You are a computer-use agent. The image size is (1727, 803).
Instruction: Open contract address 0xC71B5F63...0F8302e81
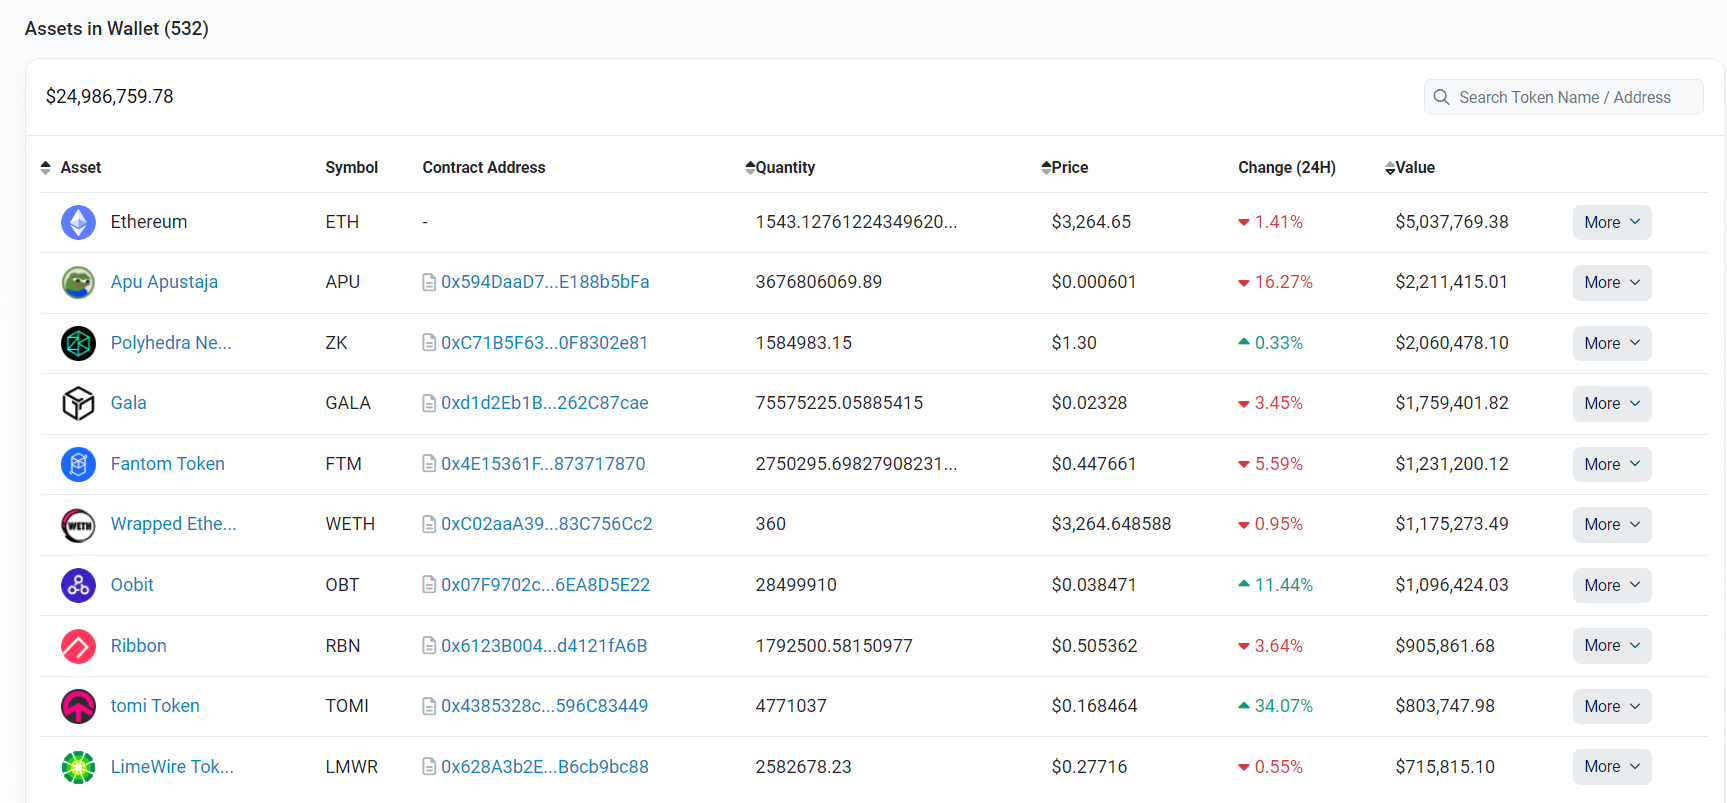545,343
